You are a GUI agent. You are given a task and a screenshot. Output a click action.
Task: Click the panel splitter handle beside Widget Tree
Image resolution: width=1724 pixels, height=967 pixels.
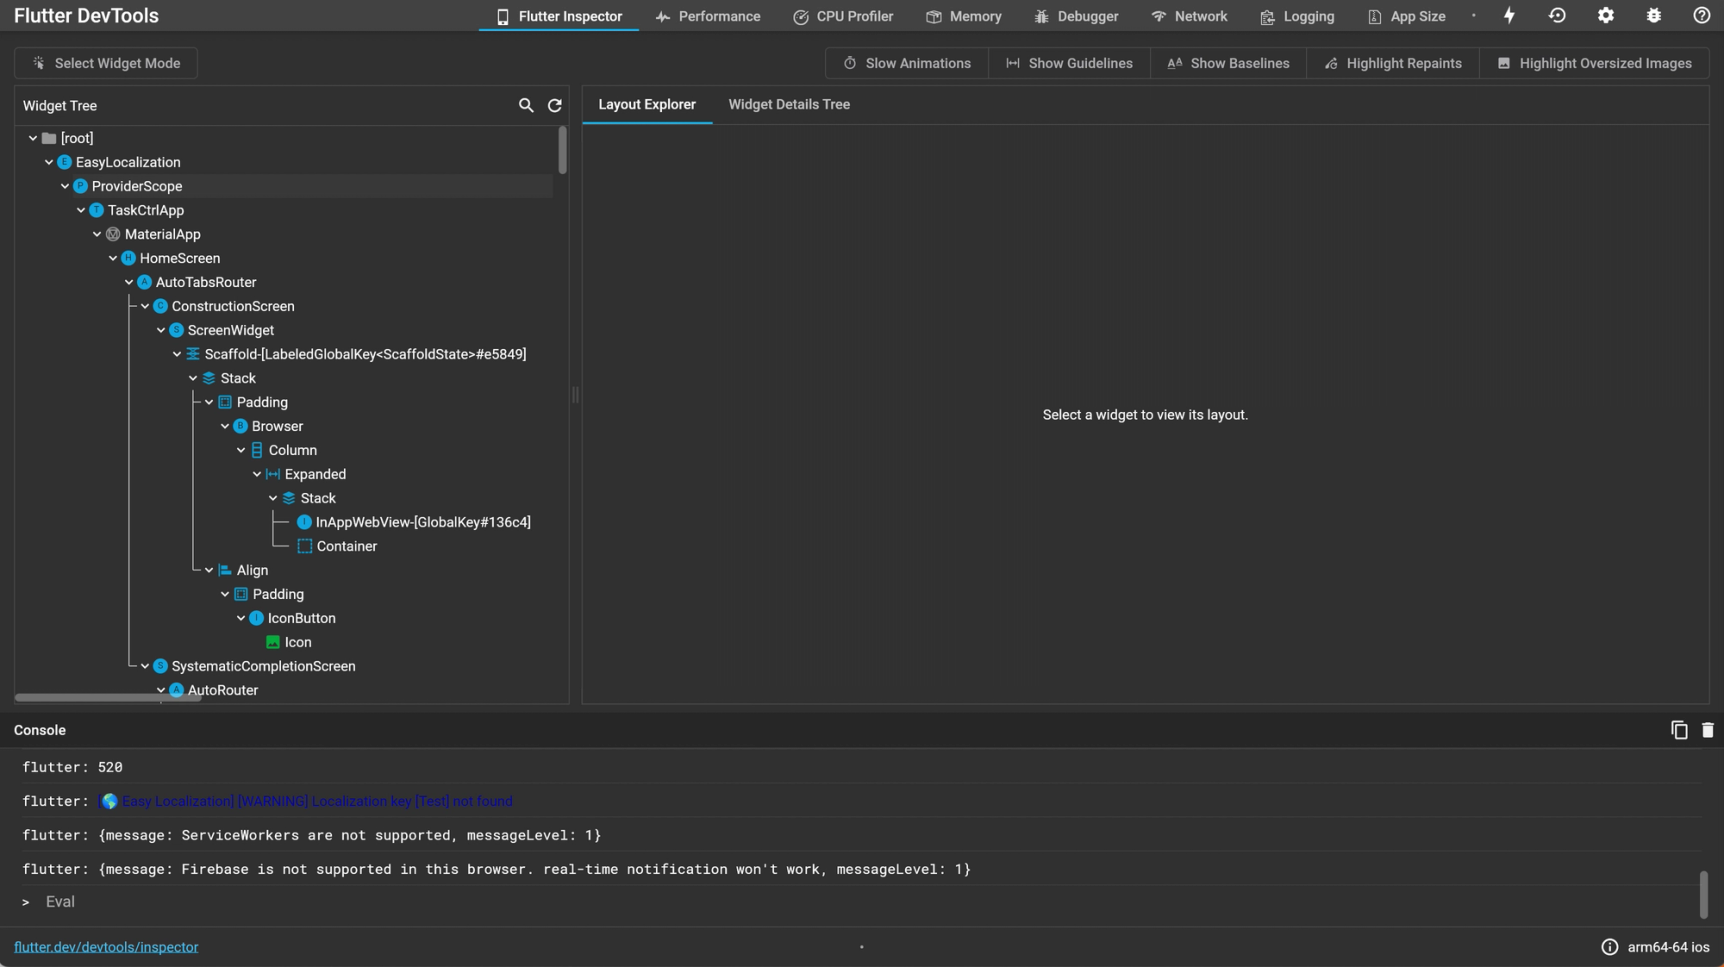(x=576, y=395)
